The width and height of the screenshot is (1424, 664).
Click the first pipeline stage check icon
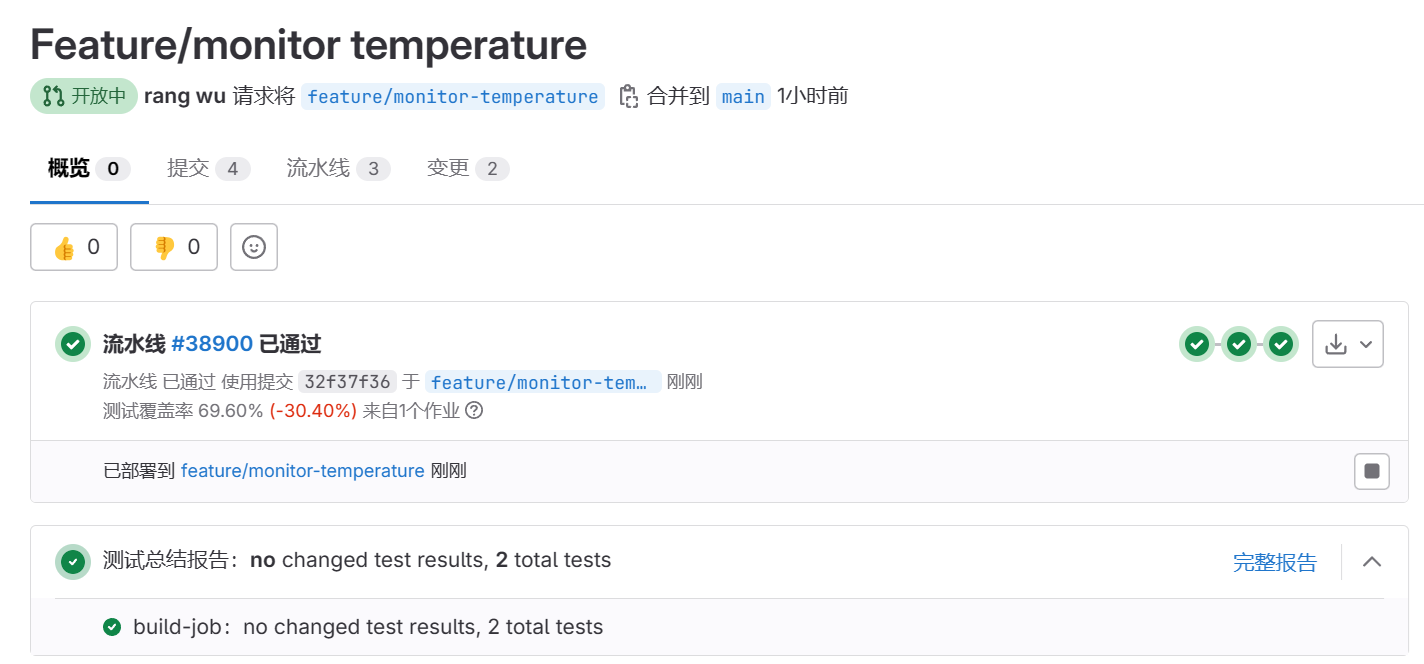1197,343
